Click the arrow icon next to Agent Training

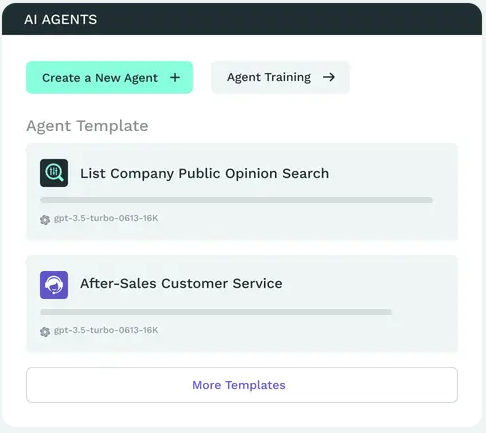point(329,77)
